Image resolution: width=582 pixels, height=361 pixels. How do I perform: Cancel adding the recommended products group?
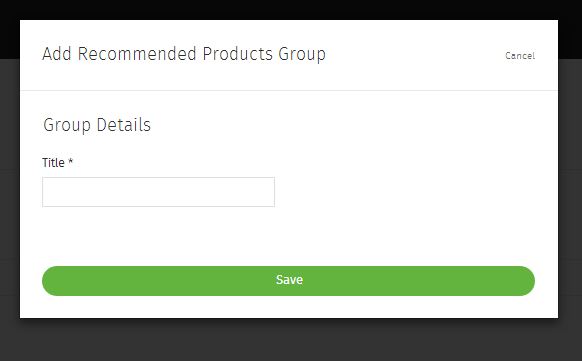coord(520,56)
